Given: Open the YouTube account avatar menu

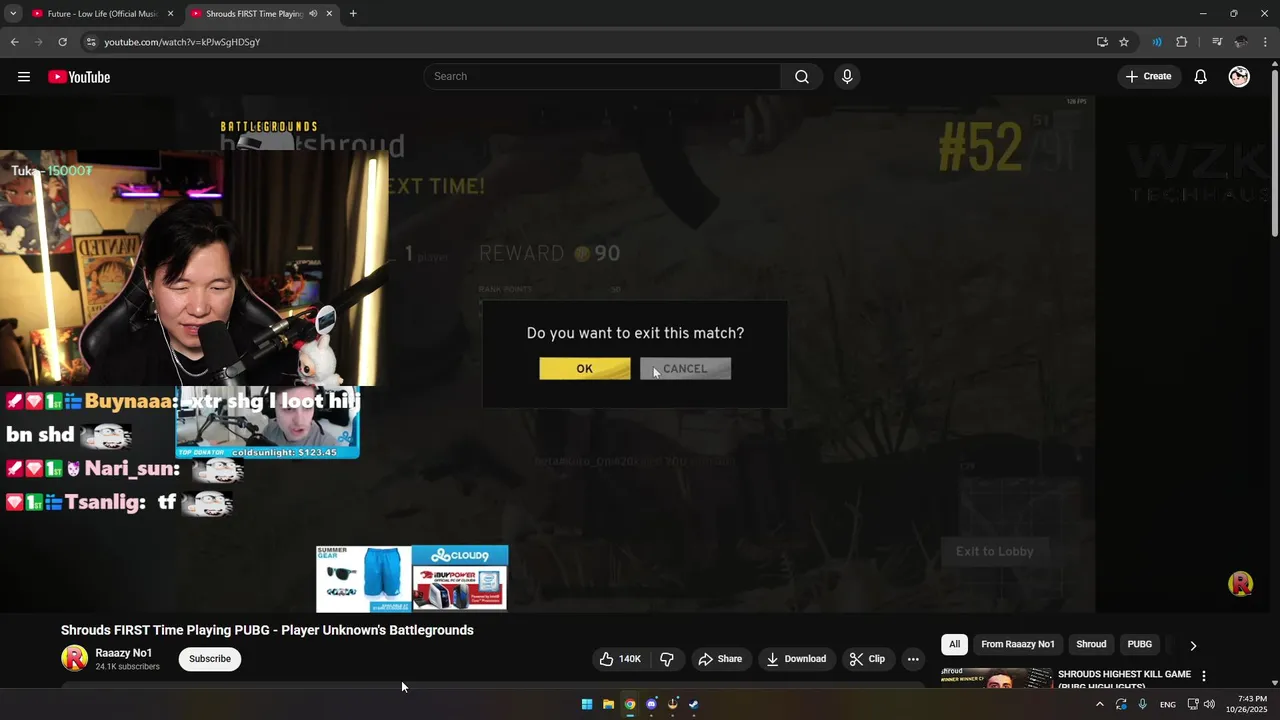Looking at the screenshot, I should click(x=1239, y=77).
